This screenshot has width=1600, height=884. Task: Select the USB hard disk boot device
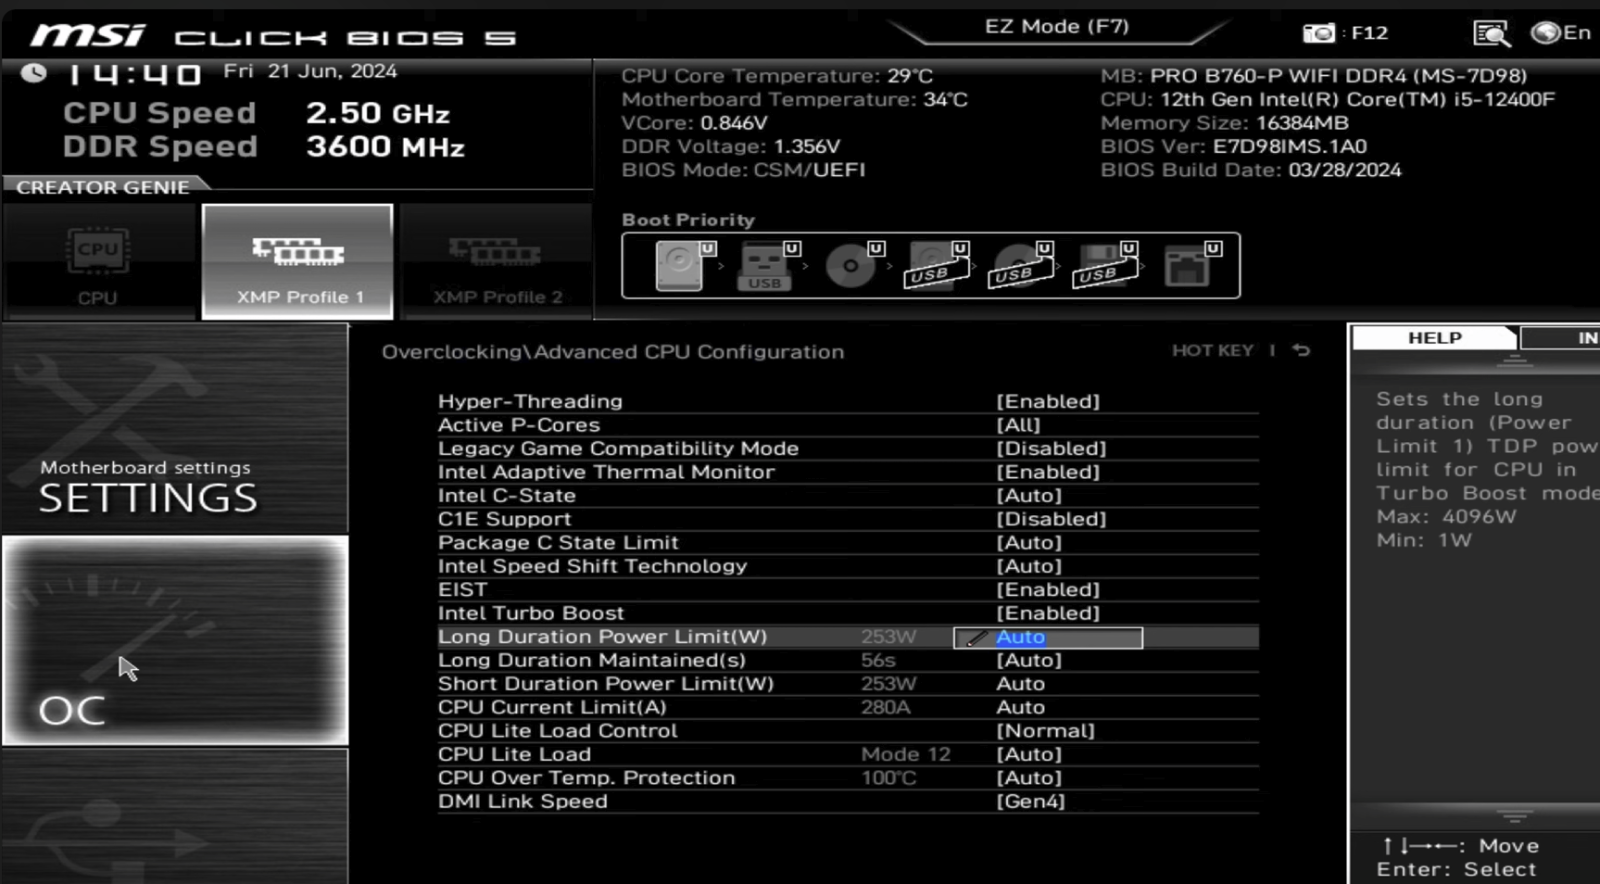tap(935, 266)
